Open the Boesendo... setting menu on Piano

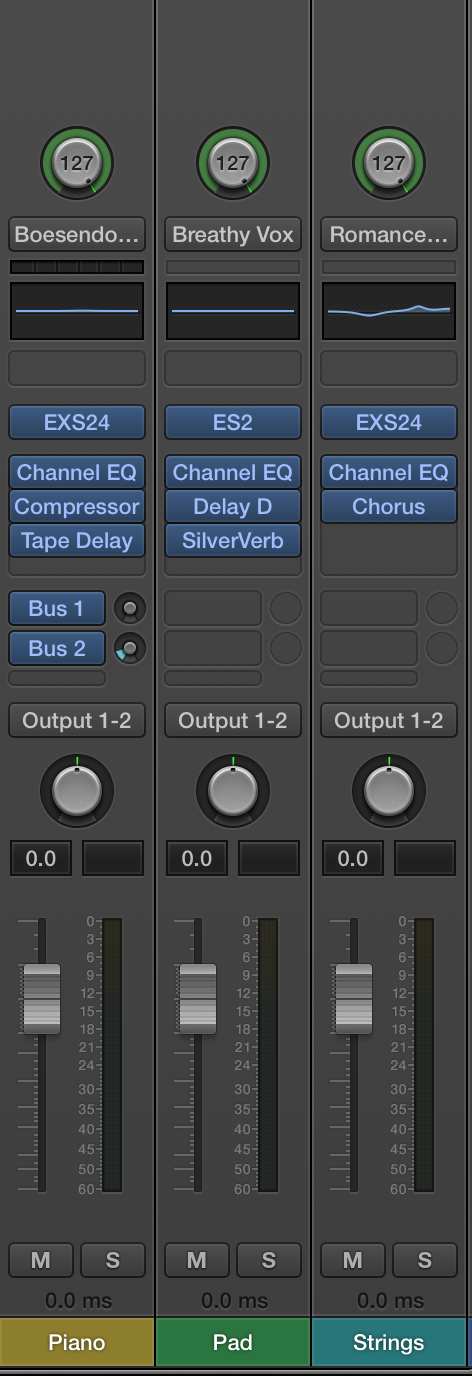coord(77,235)
